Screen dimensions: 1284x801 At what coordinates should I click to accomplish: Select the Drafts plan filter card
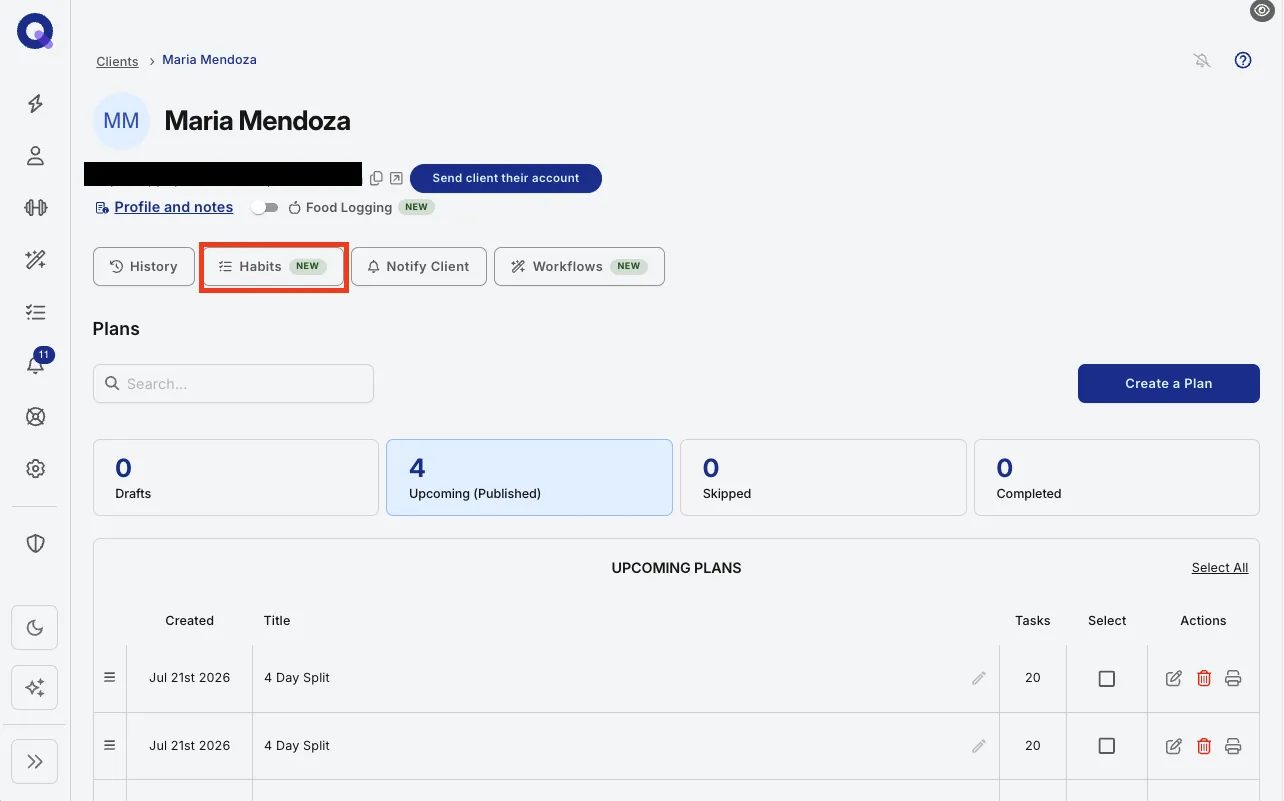coord(236,478)
